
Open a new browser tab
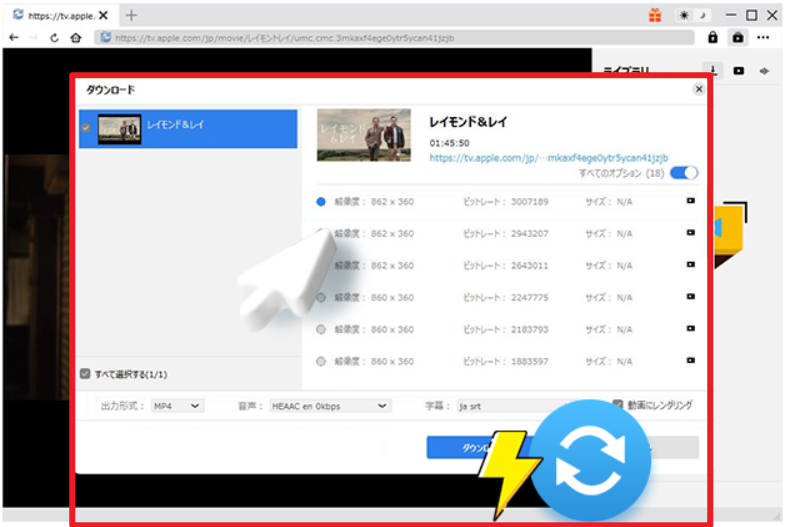[131, 16]
